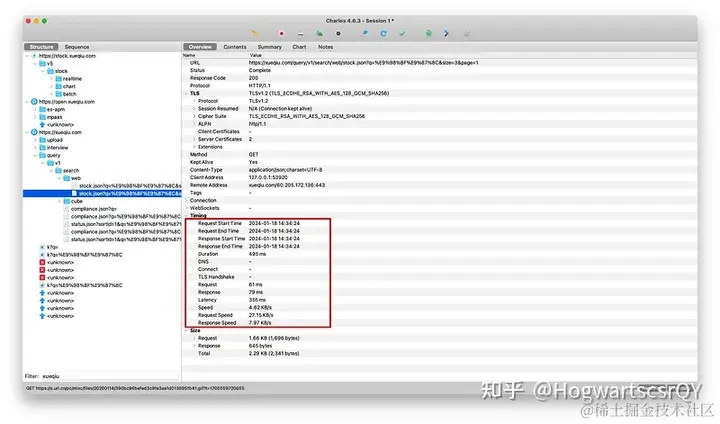720x424 pixels.
Task: Expand the realtime folder node
Action: (x=51, y=79)
